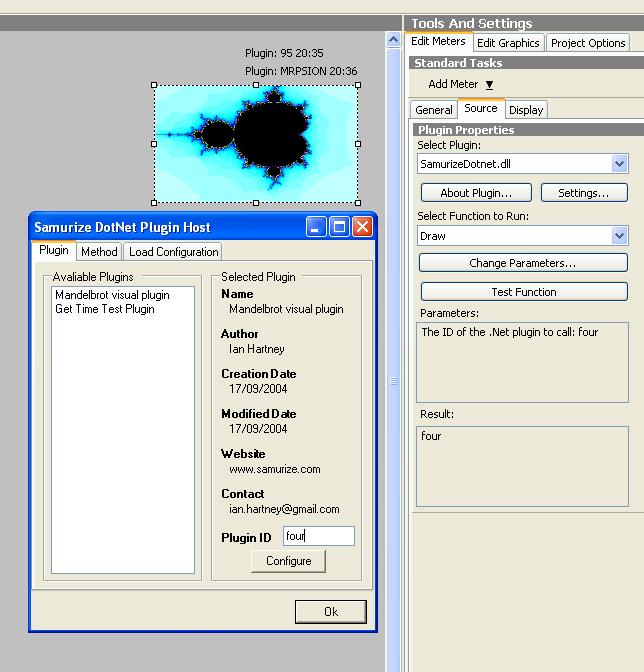This screenshot has height=672, width=644.
Task: Click Configure in the Plugin Host dialog
Action: point(288,561)
